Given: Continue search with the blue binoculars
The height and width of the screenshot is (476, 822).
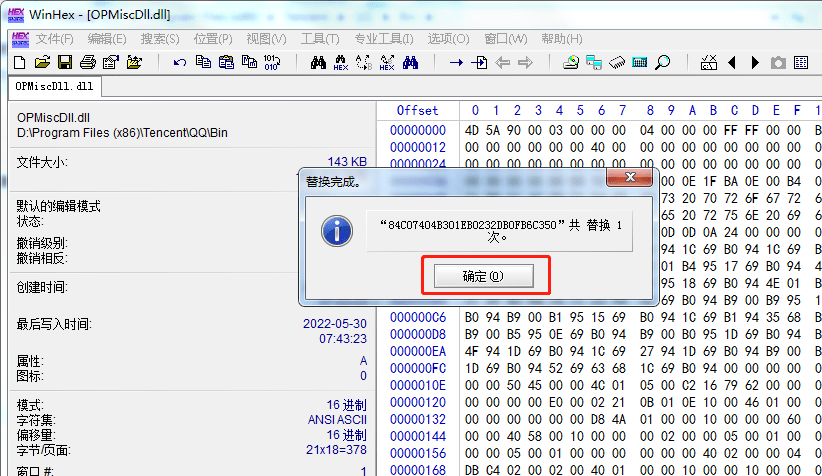Looking at the screenshot, I should point(410,62).
